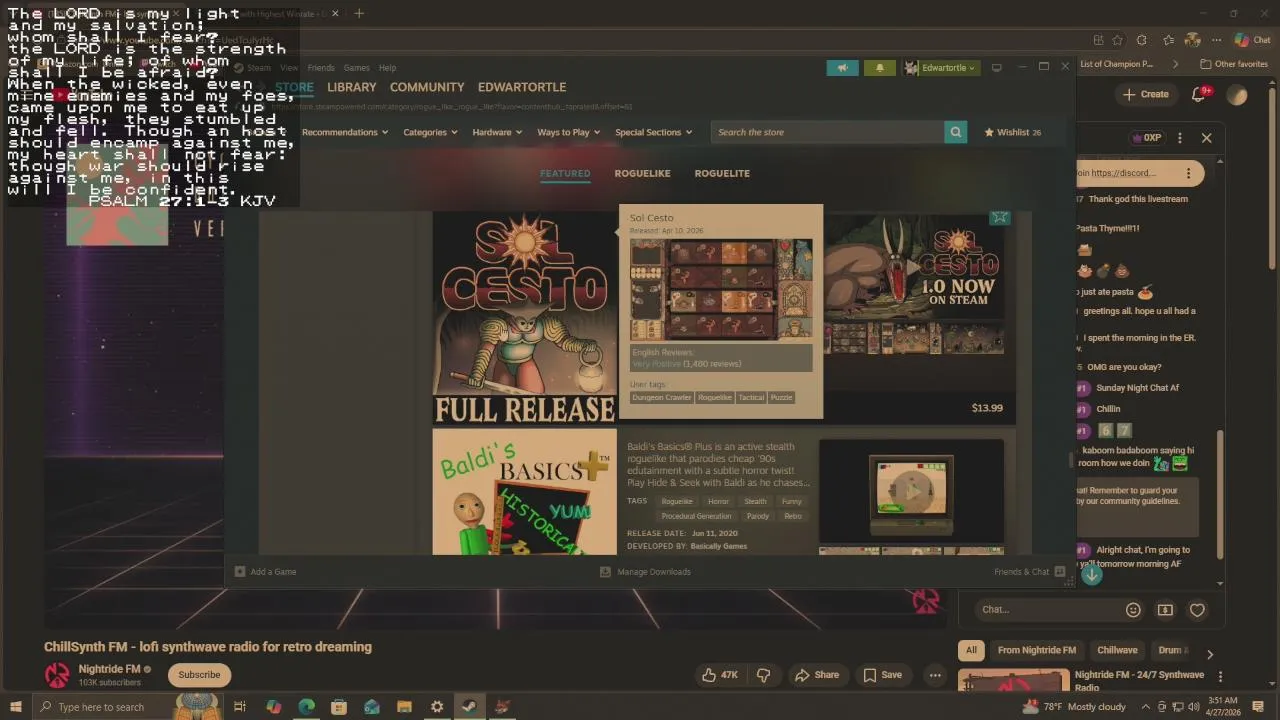Click the Steam store search magnifier button
This screenshot has width=1280, height=720.
point(955,132)
